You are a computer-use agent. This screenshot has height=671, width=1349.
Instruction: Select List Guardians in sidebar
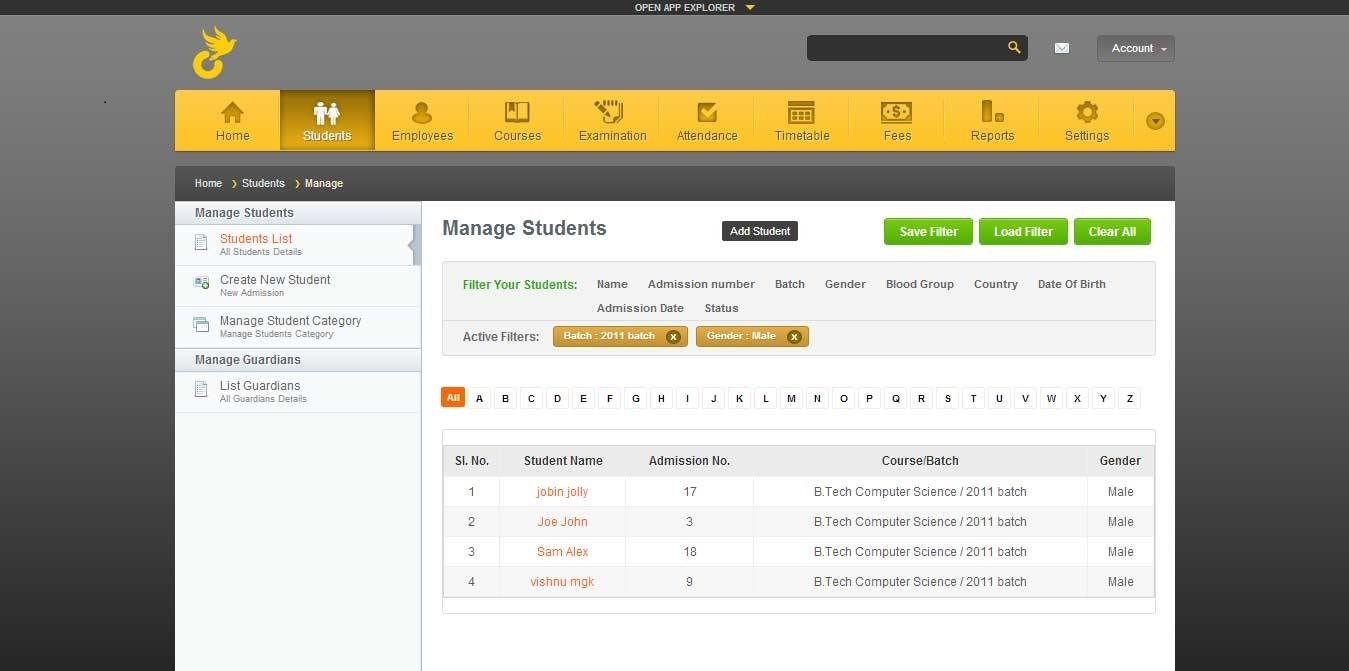click(x=297, y=392)
